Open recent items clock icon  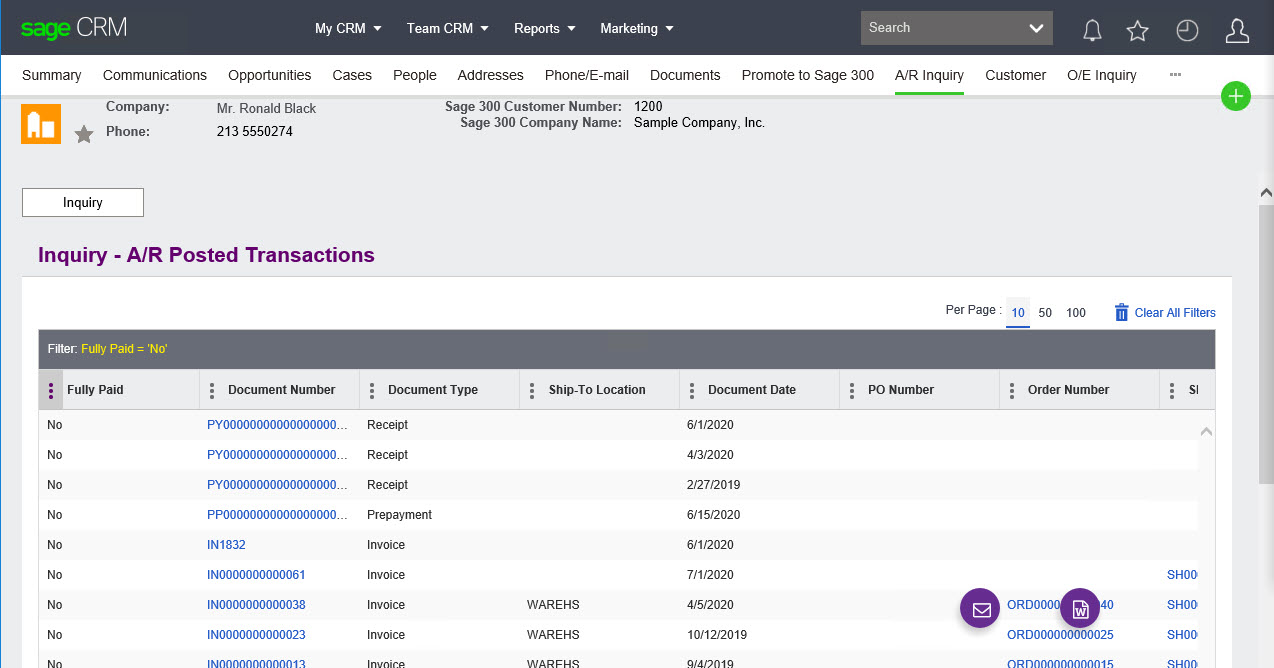coord(1187,31)
